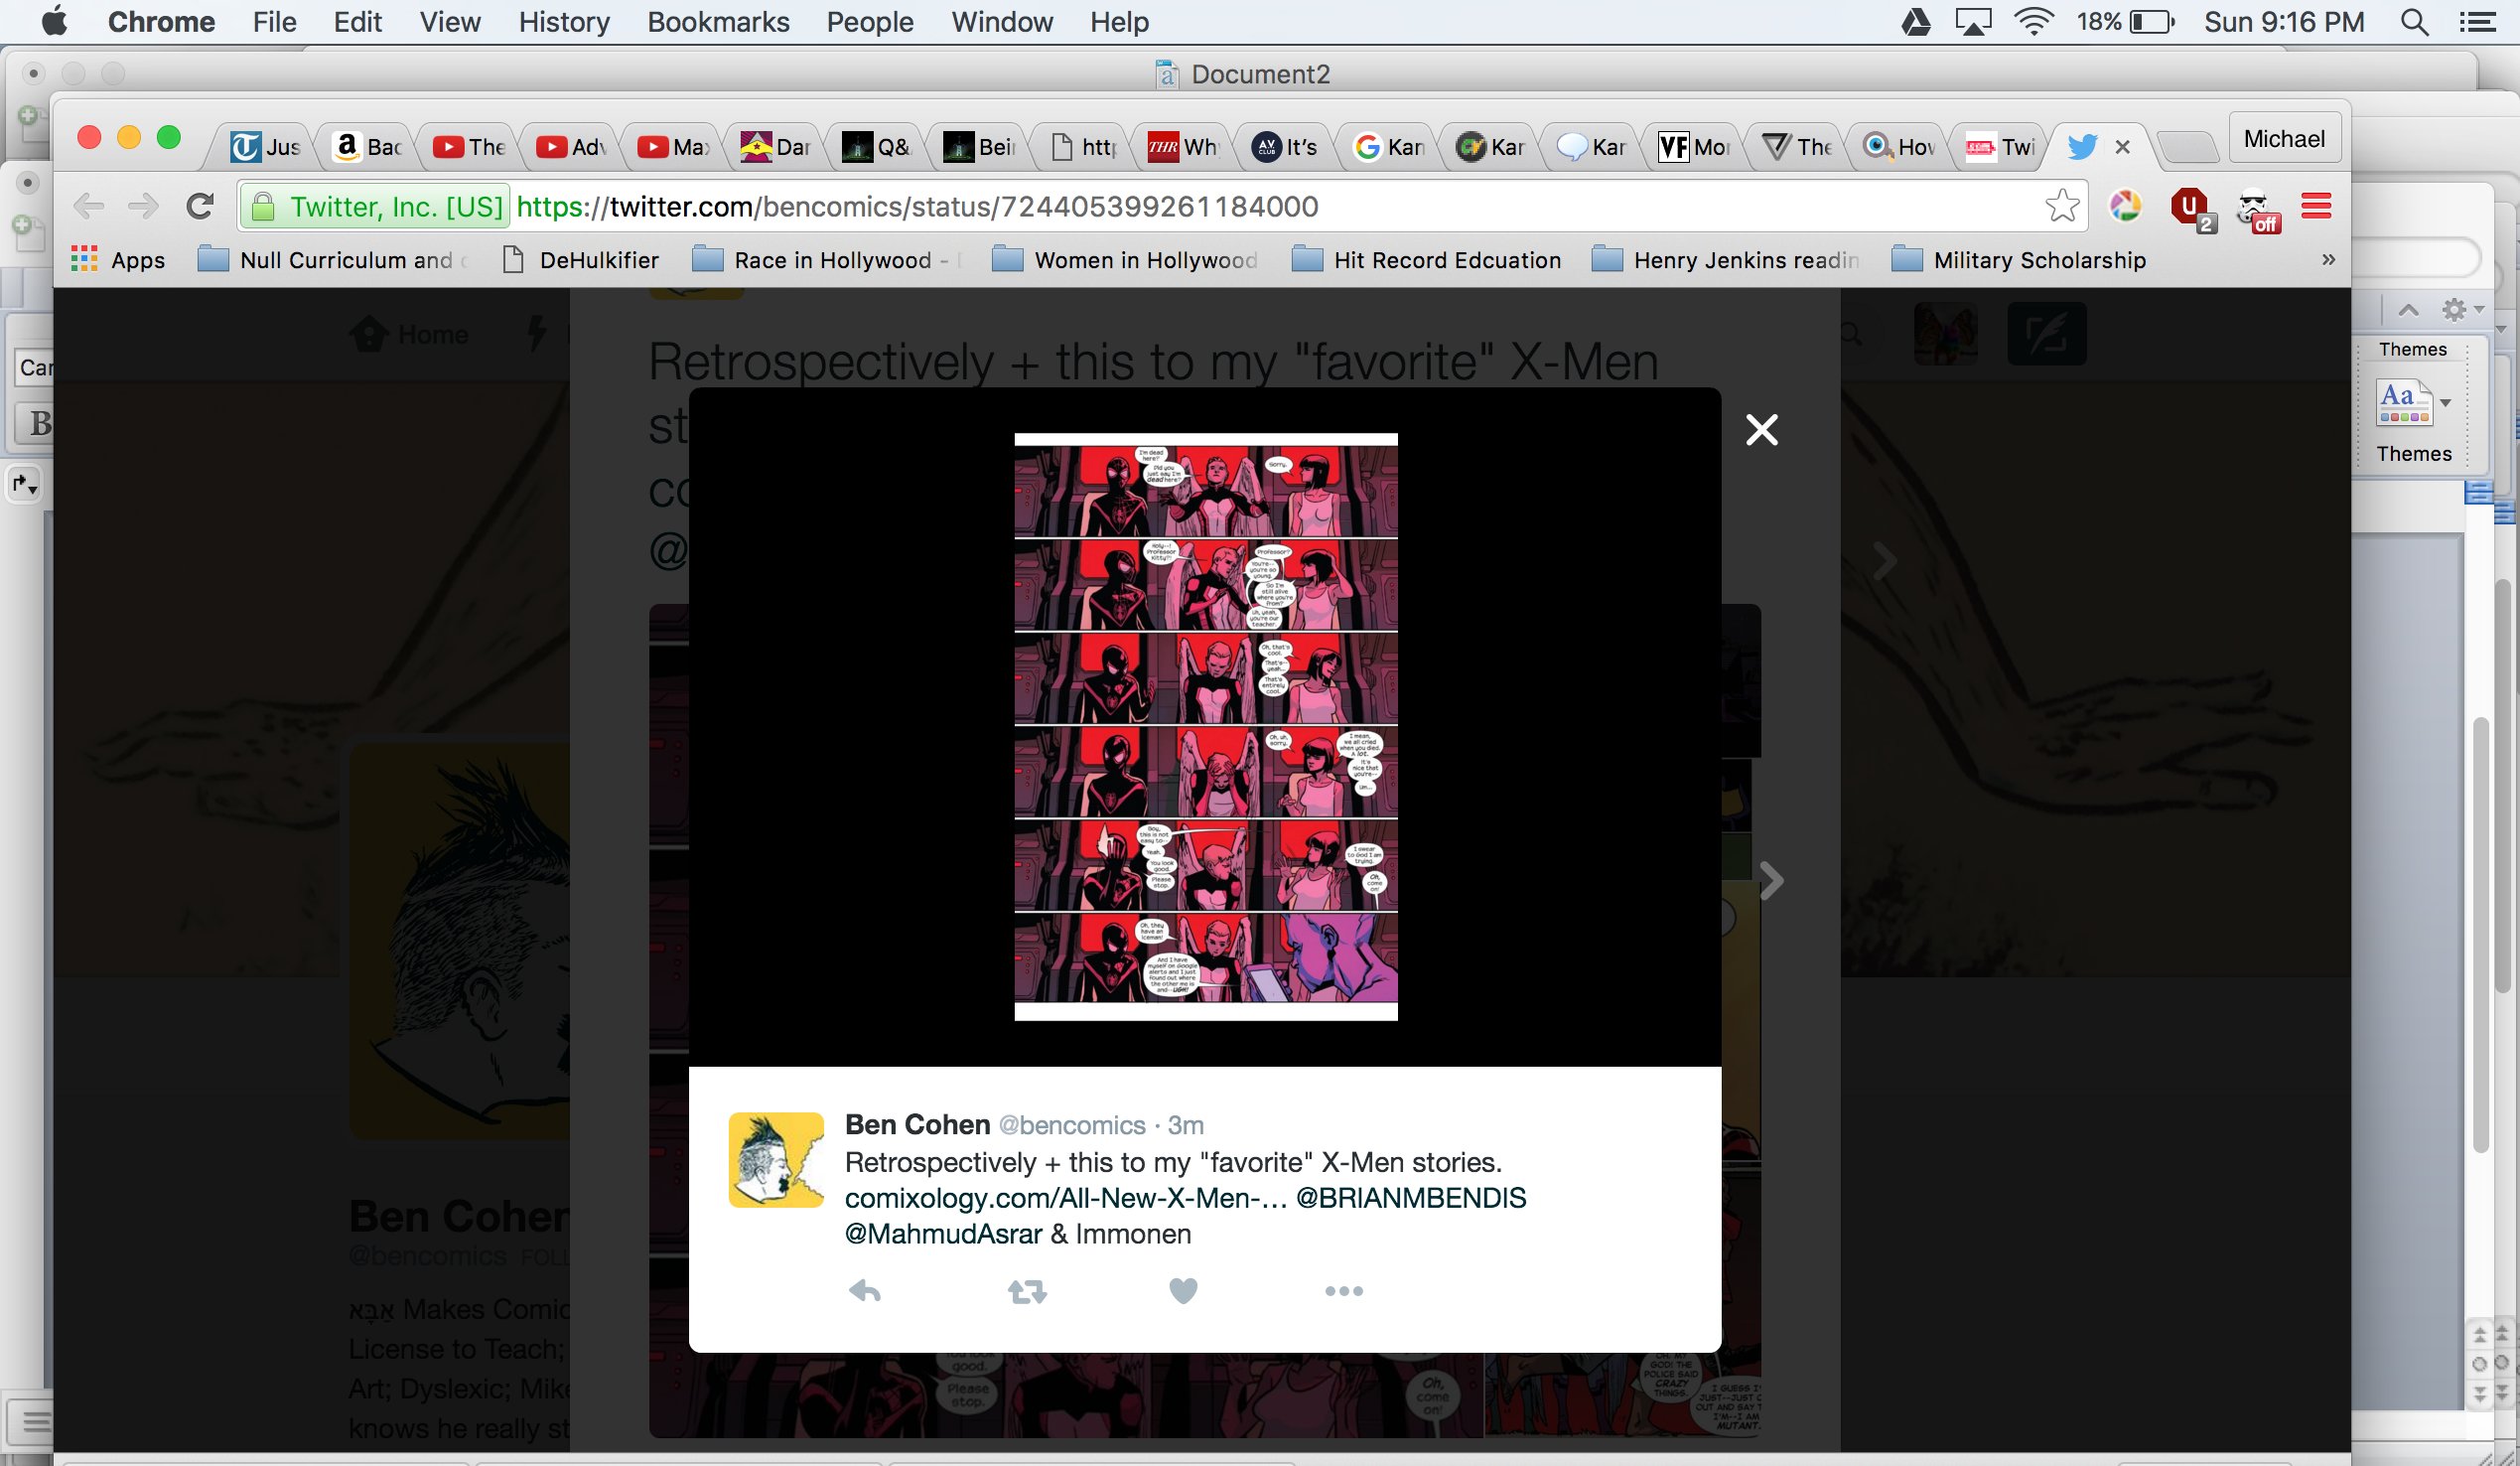
Task: Toggle the stormtrooper 'off' extension icon
Action: tap(2256, 208)
